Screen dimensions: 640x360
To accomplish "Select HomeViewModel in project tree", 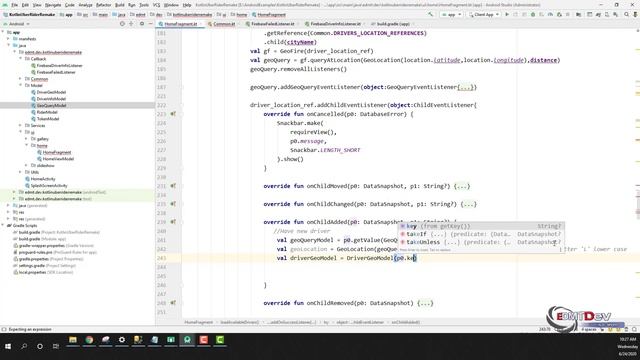I will 58,159.
